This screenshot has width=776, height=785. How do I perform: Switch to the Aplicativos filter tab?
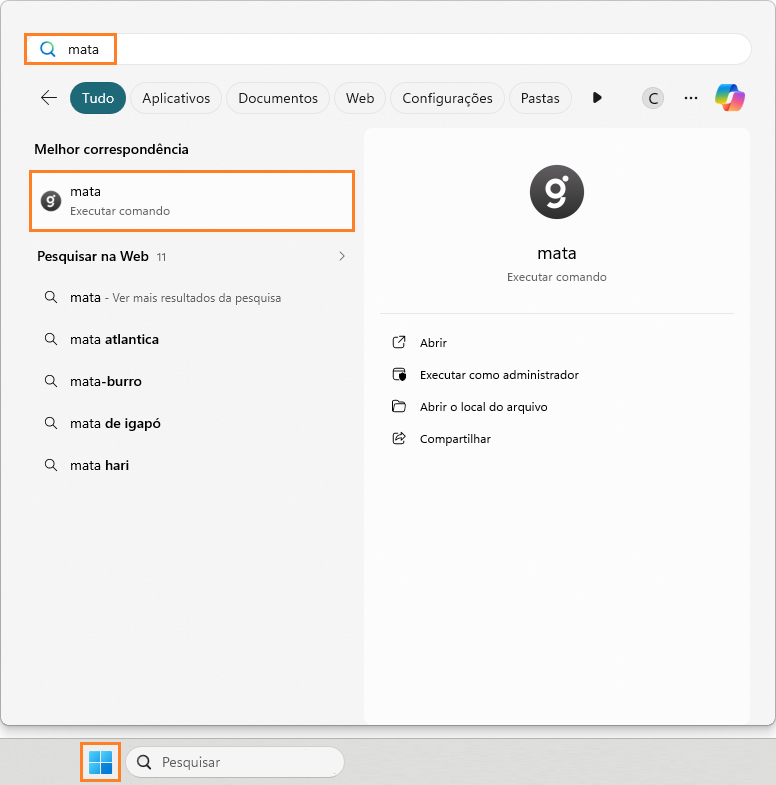(x=176, y=98)
